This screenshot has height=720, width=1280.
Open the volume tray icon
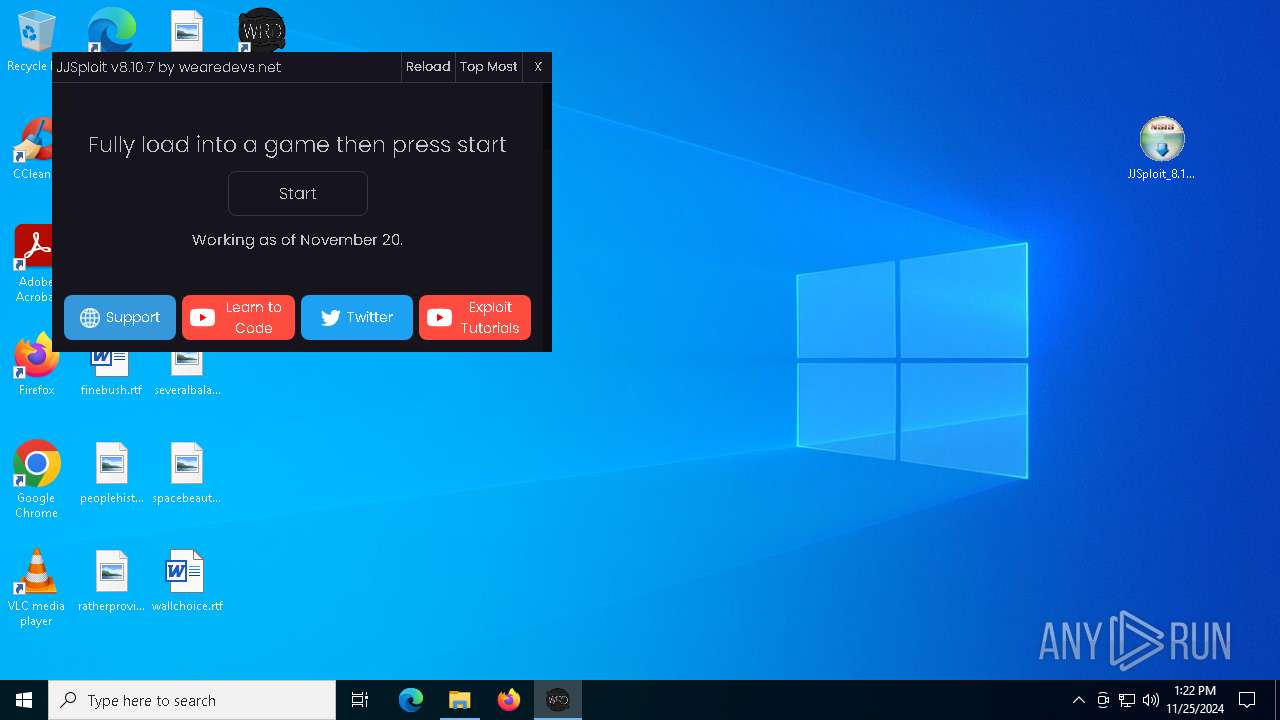tap(1151, 700)
